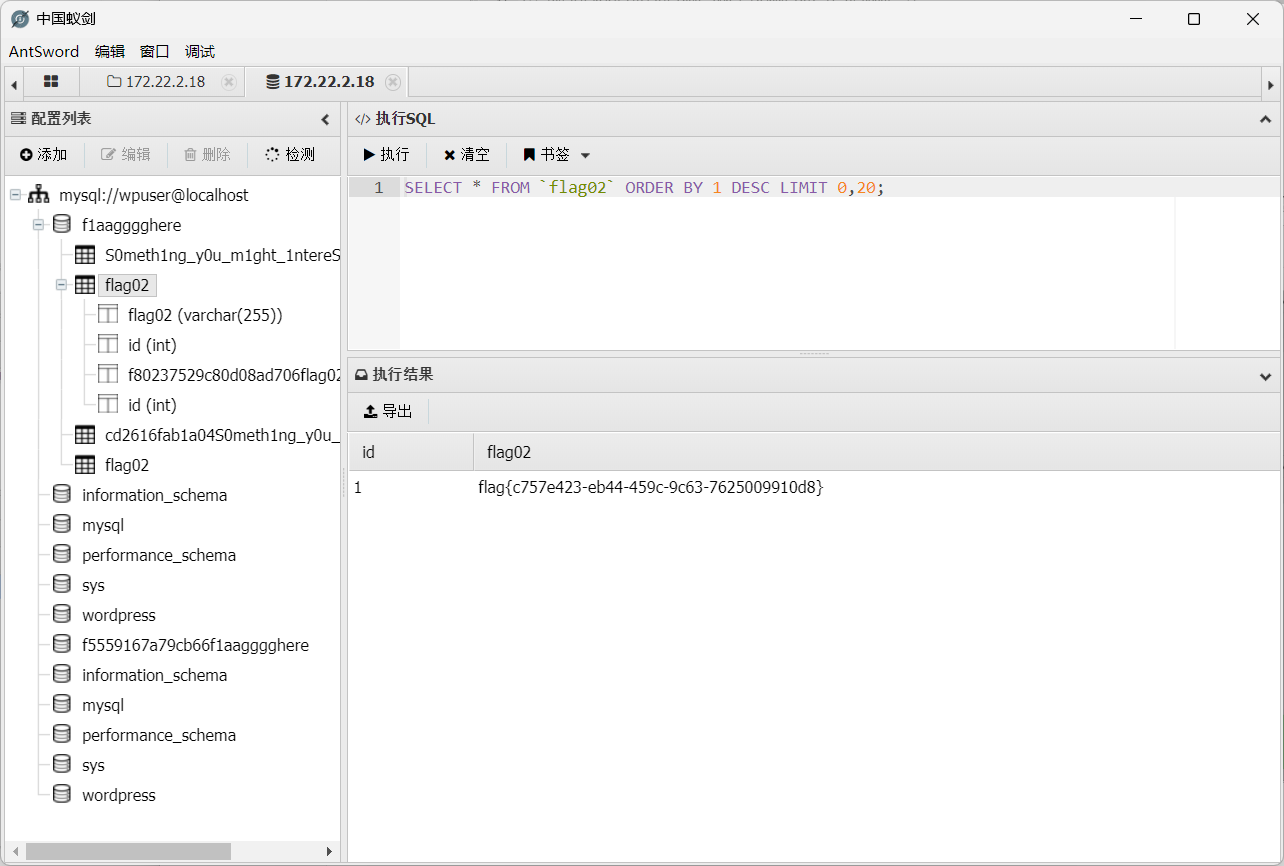Open the 调试 menu
Image resolution: width=1284 pixels, height=866 pixels.
tap(200, 52)
